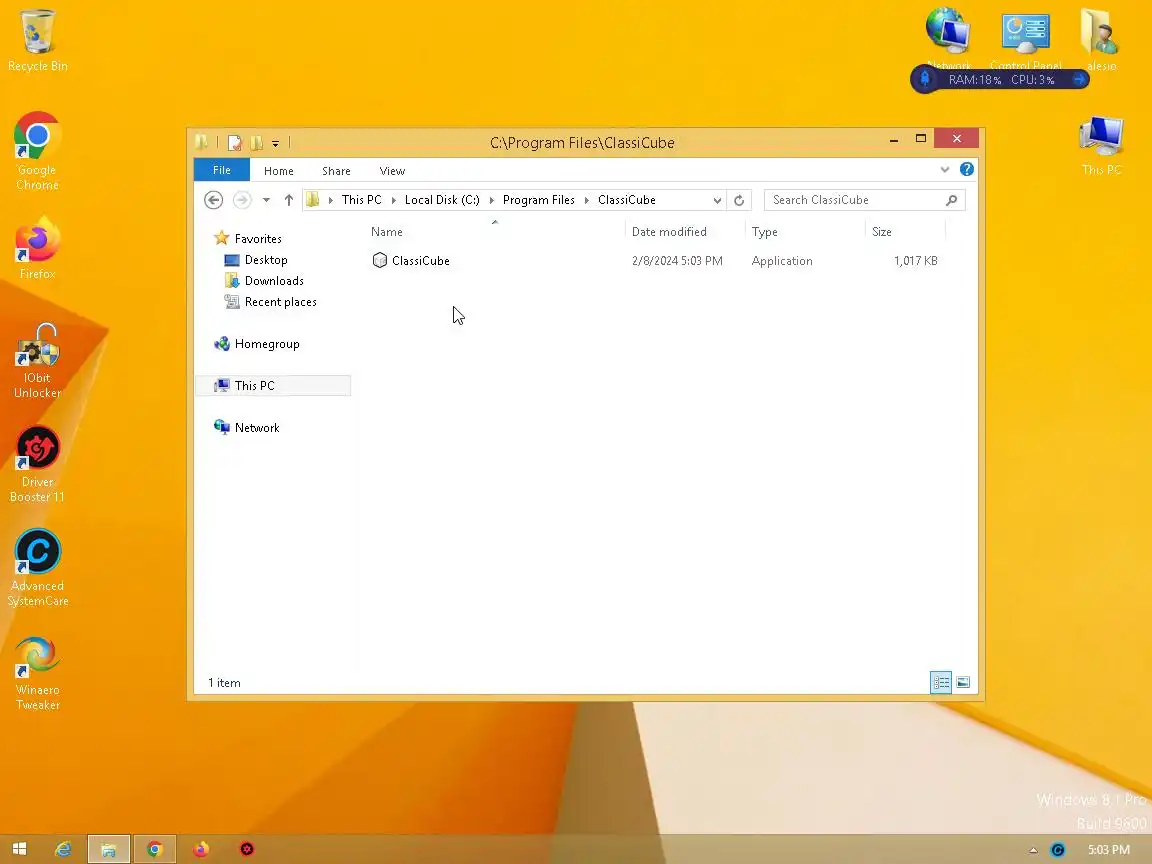Refresh the ClassiCube folder view
The height and width of the screenshot is (864, 1152).
pos(739,200)
